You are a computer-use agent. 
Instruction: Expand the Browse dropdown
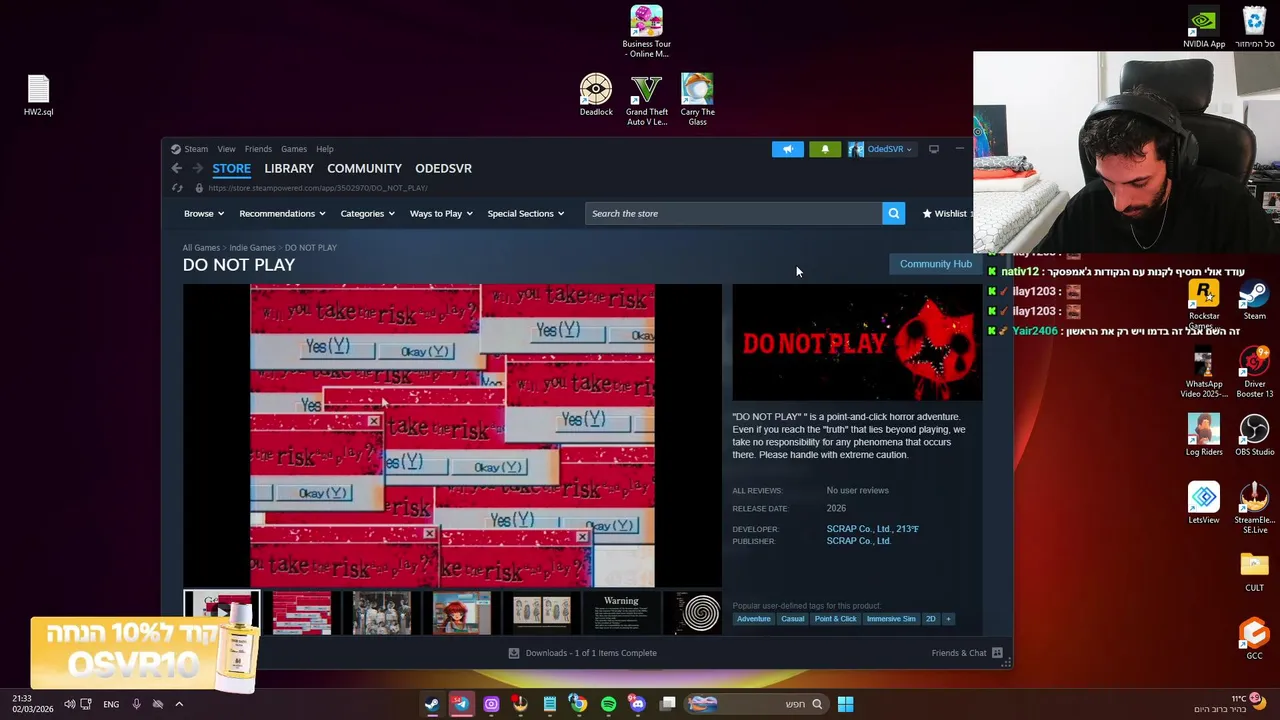(203, 213)
